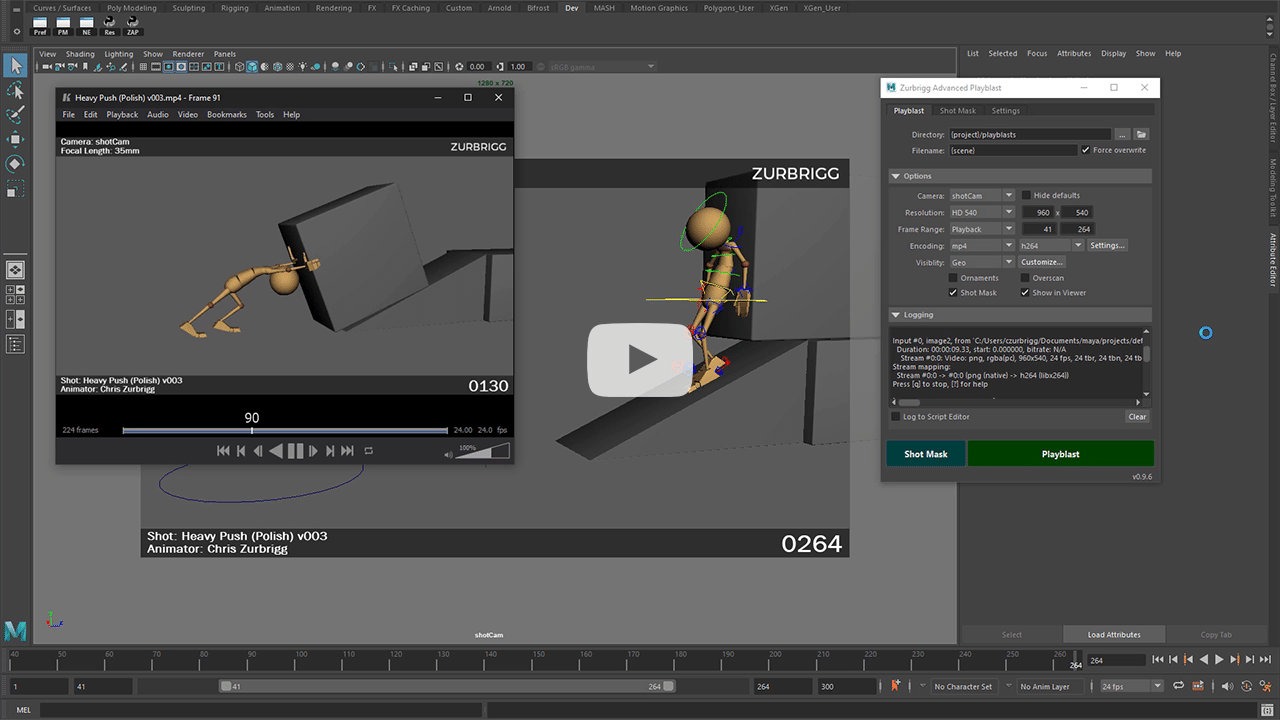
Task: Open the 24 fps frame rate dropdown
Action: (1132, 687)
